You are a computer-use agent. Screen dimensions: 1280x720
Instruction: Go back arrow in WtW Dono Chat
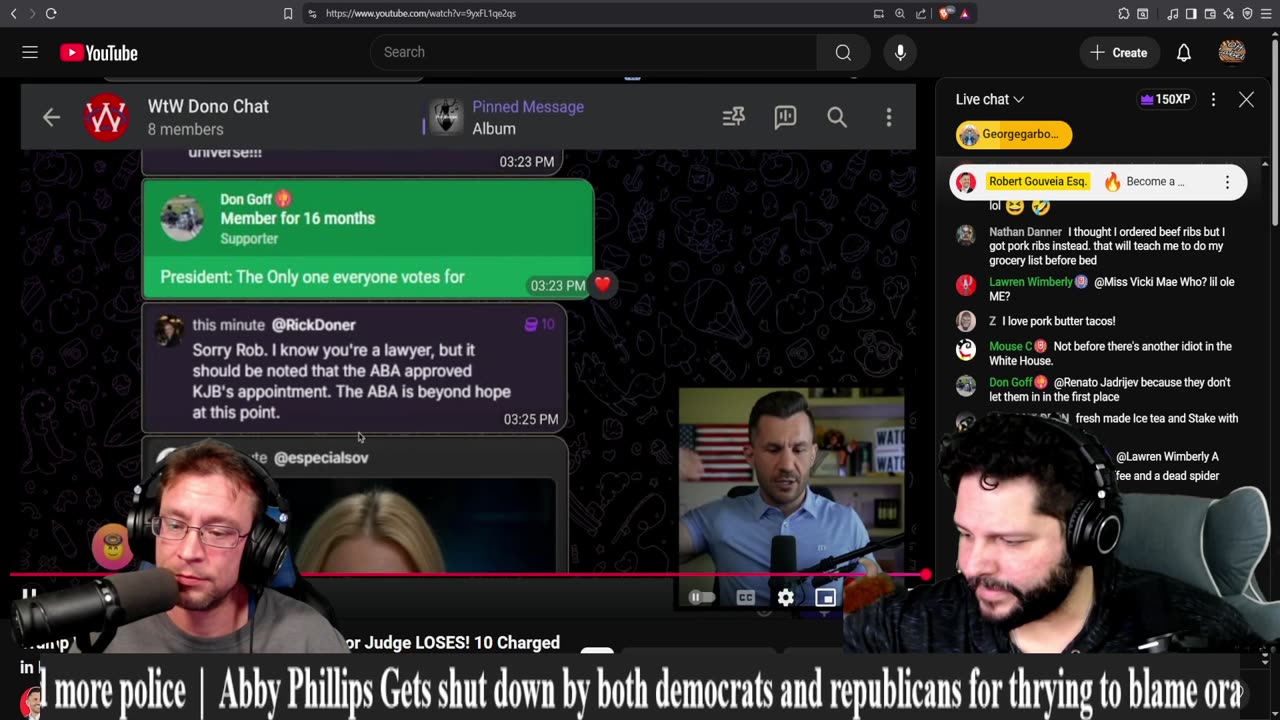pyautogui.click(x=51, y=117)
